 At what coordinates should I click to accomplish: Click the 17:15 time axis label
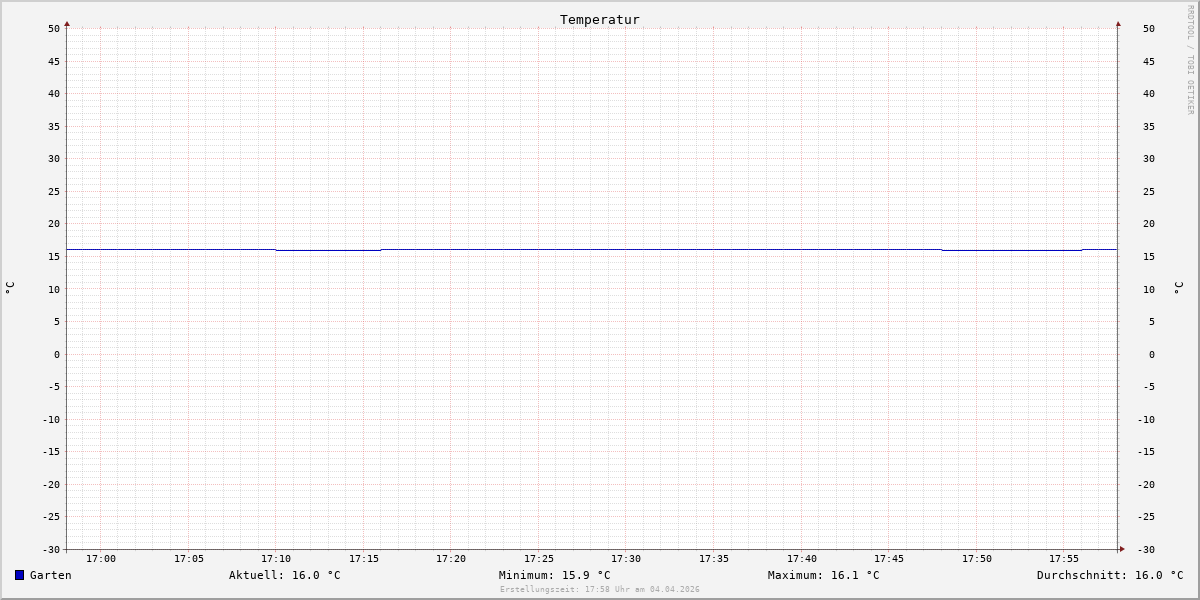[x=364, y=559]
